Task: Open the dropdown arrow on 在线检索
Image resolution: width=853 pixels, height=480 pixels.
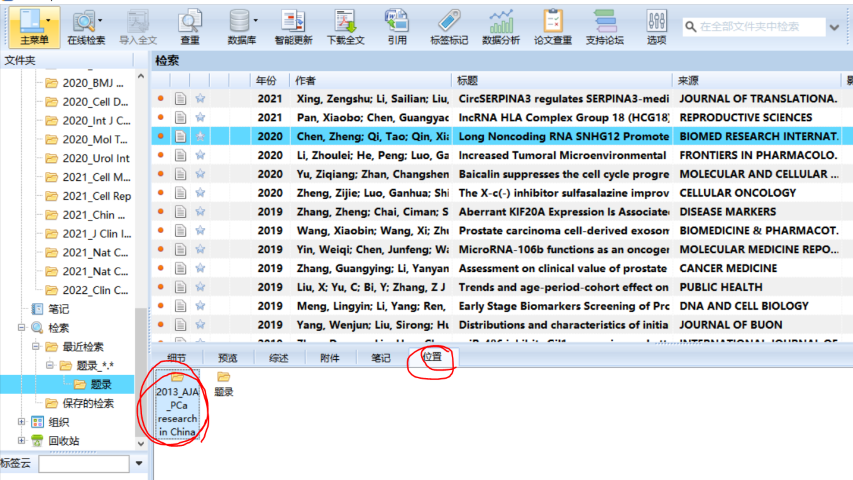Action: 101,21
